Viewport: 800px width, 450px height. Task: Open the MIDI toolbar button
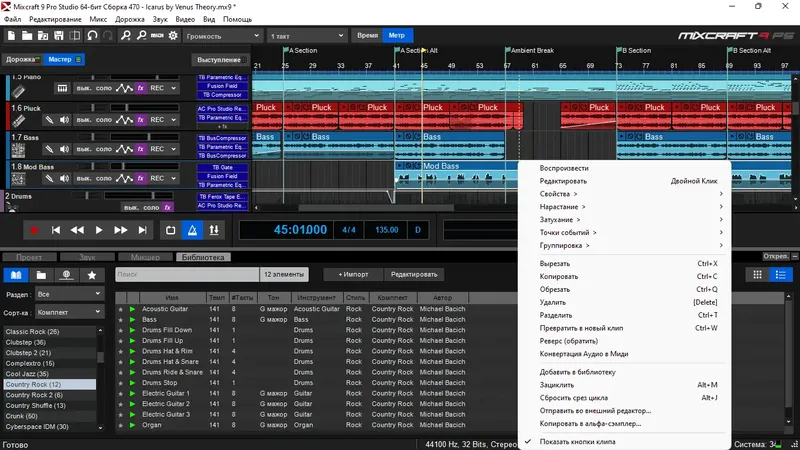pyautogui.click(x=157, y=36)
